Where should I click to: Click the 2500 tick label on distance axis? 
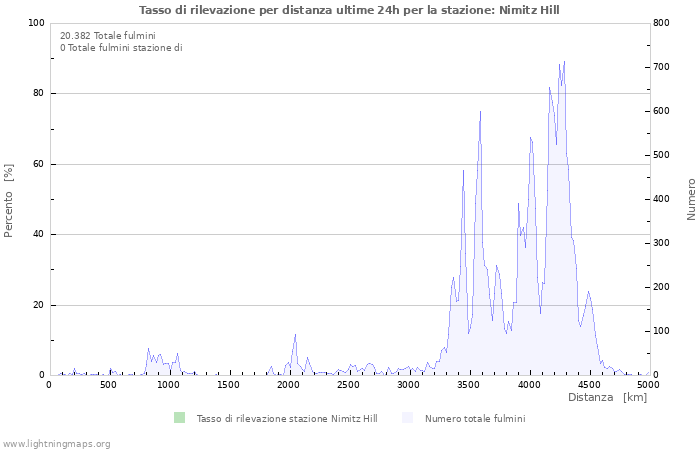(349, 385)
